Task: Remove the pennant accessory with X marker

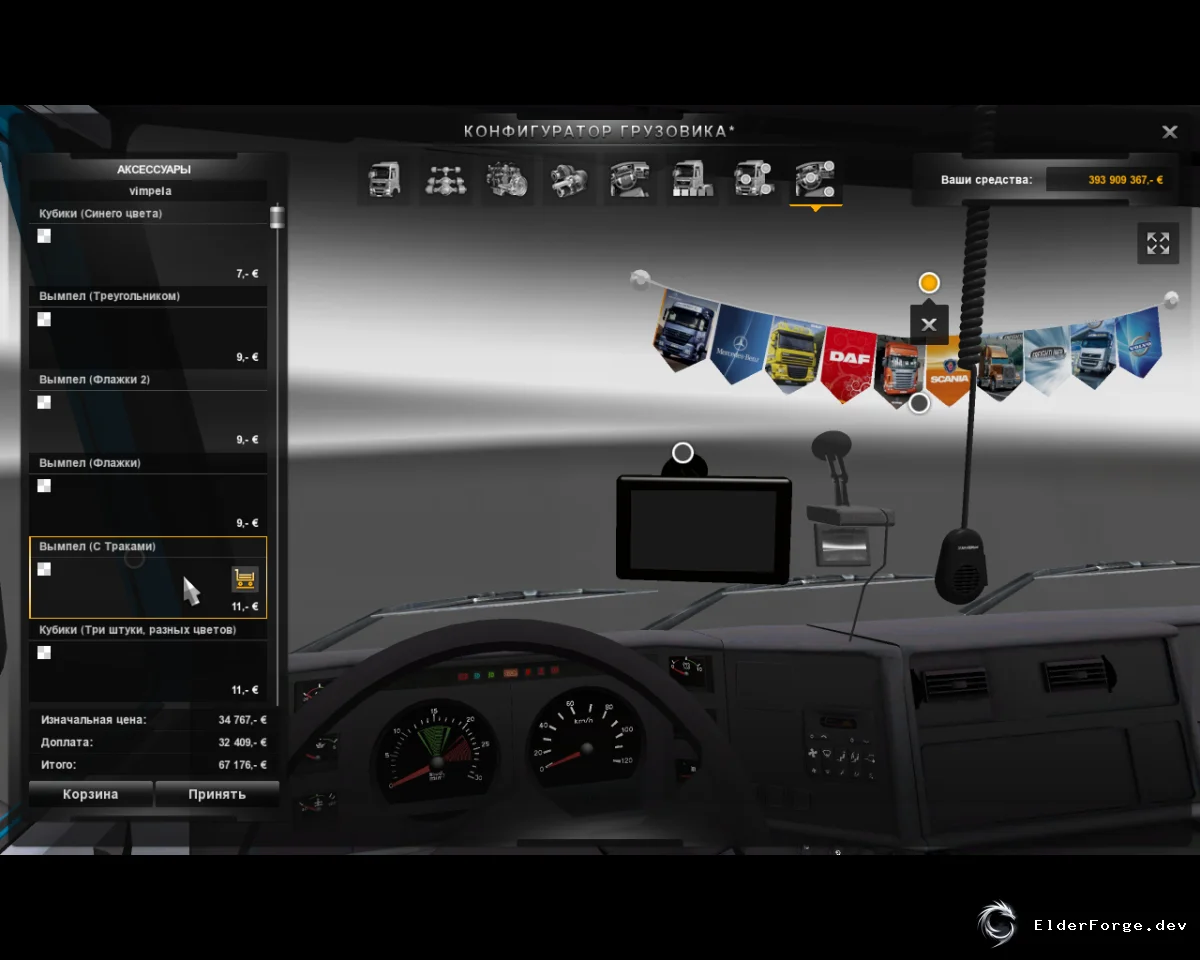Action: click(x=929, y=324)
